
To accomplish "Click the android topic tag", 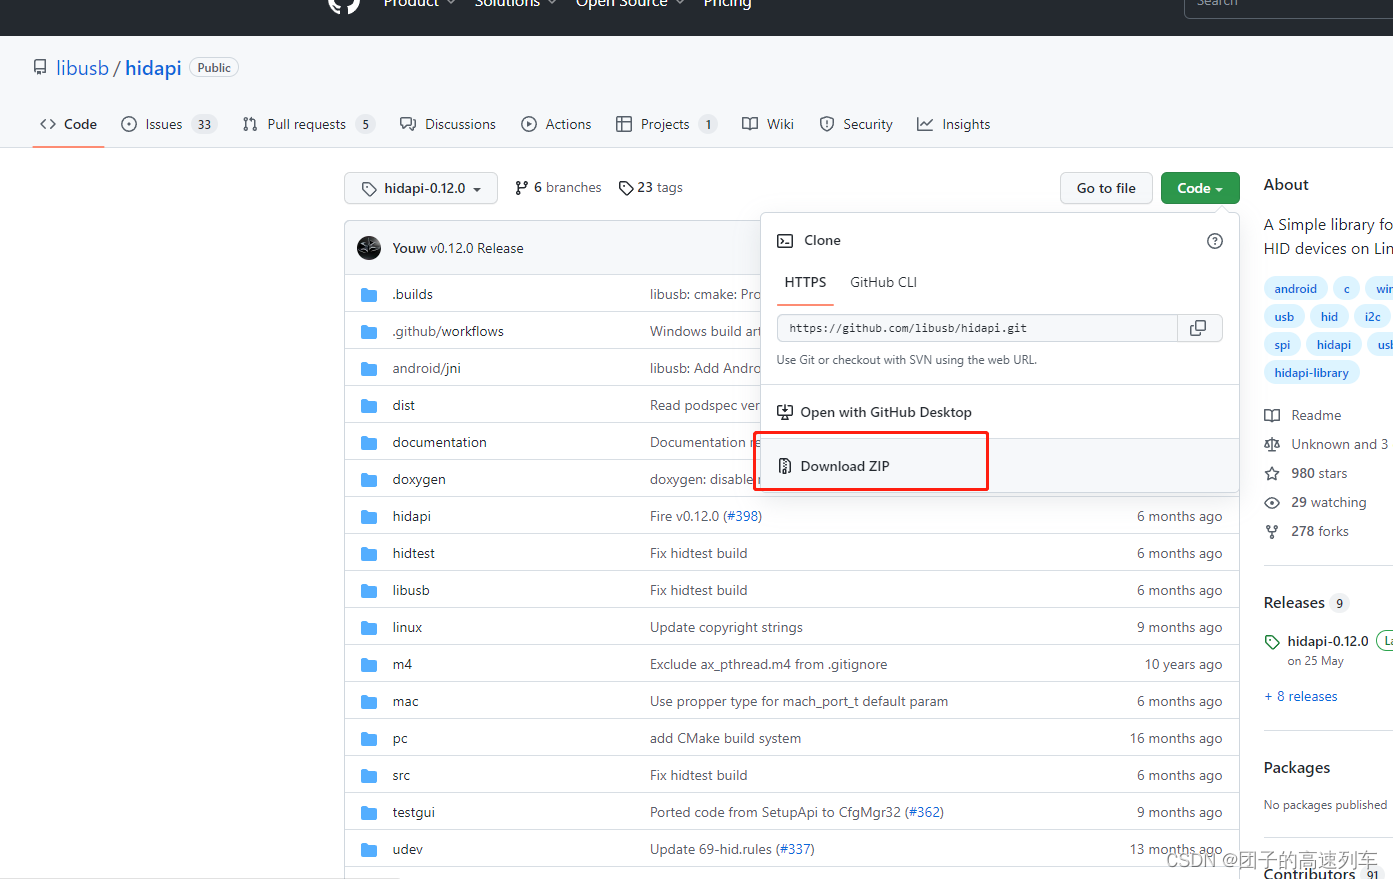I will click(x=1295, y=289).
